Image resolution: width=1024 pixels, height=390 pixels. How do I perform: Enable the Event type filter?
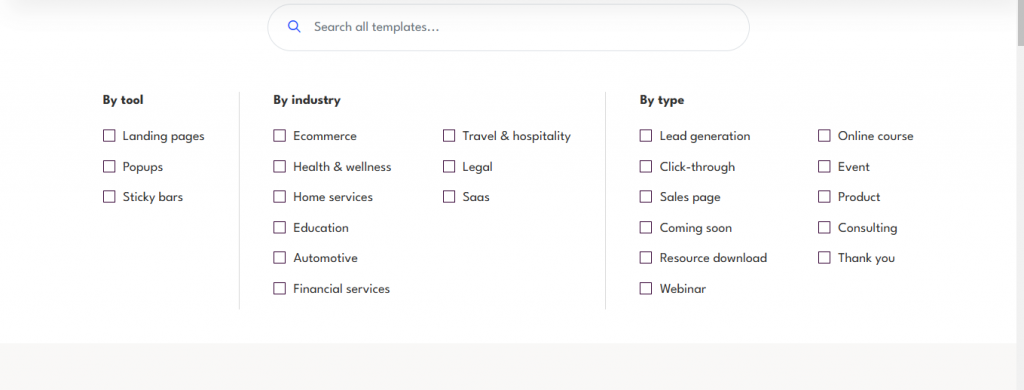click(x=824, y=167)
